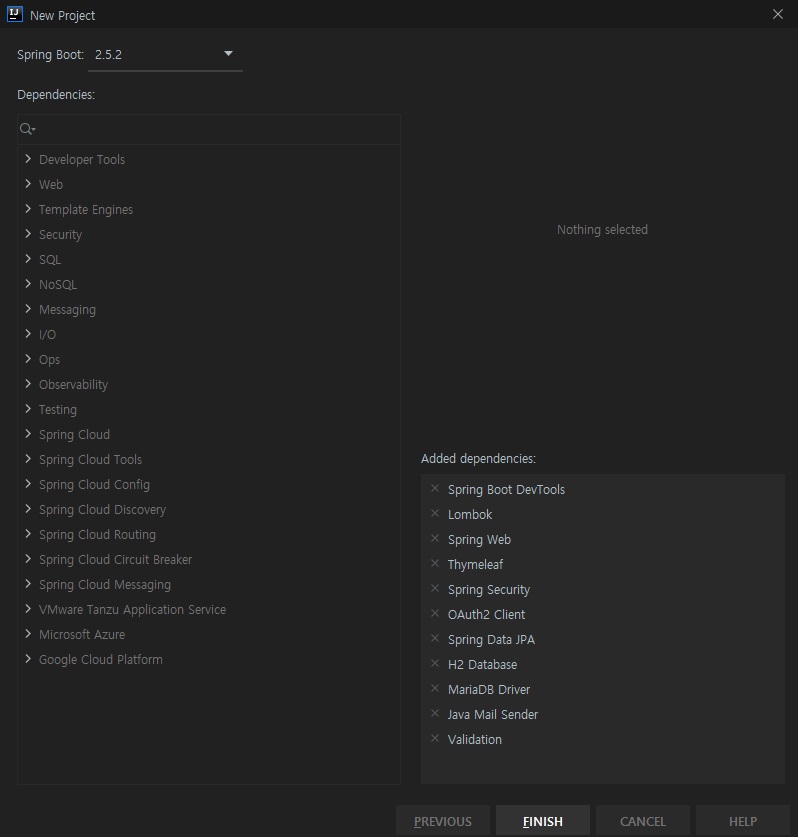Select 'OAuth2 Client' in added dependencies
The width and height of the screenshot is (798, 837).
click(x=486, y=614)
